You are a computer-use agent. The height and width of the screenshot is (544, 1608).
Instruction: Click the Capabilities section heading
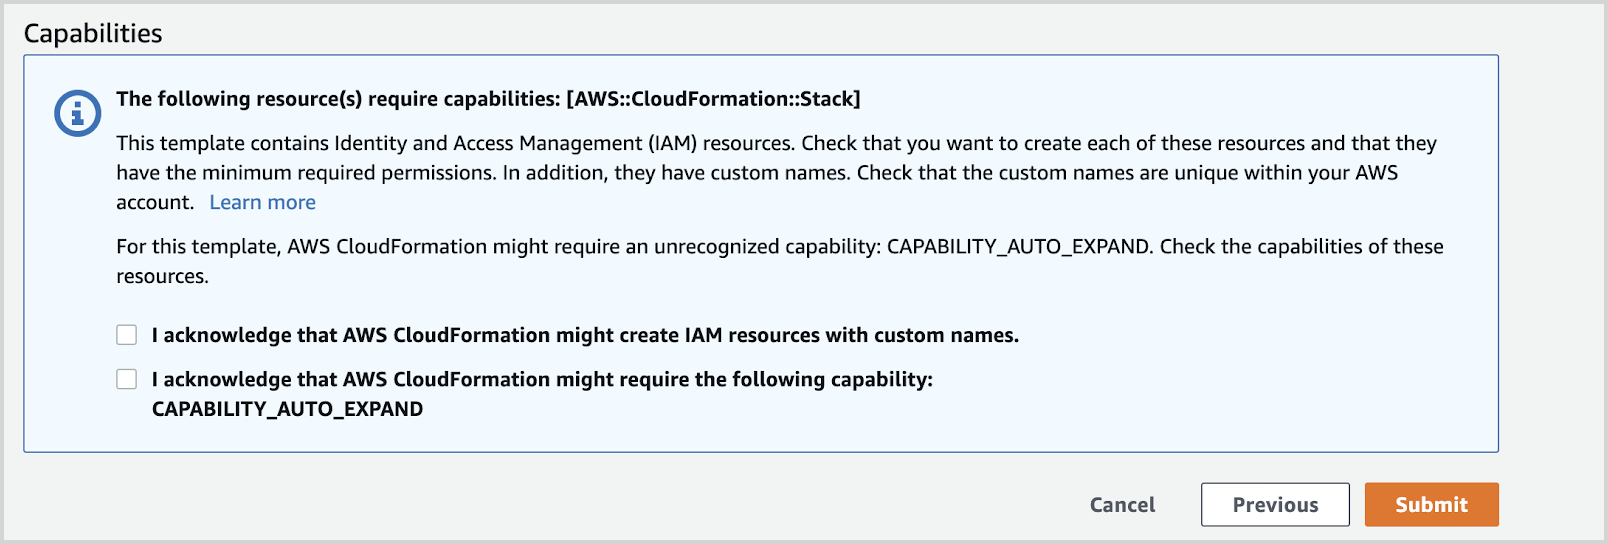click(93, 33)
